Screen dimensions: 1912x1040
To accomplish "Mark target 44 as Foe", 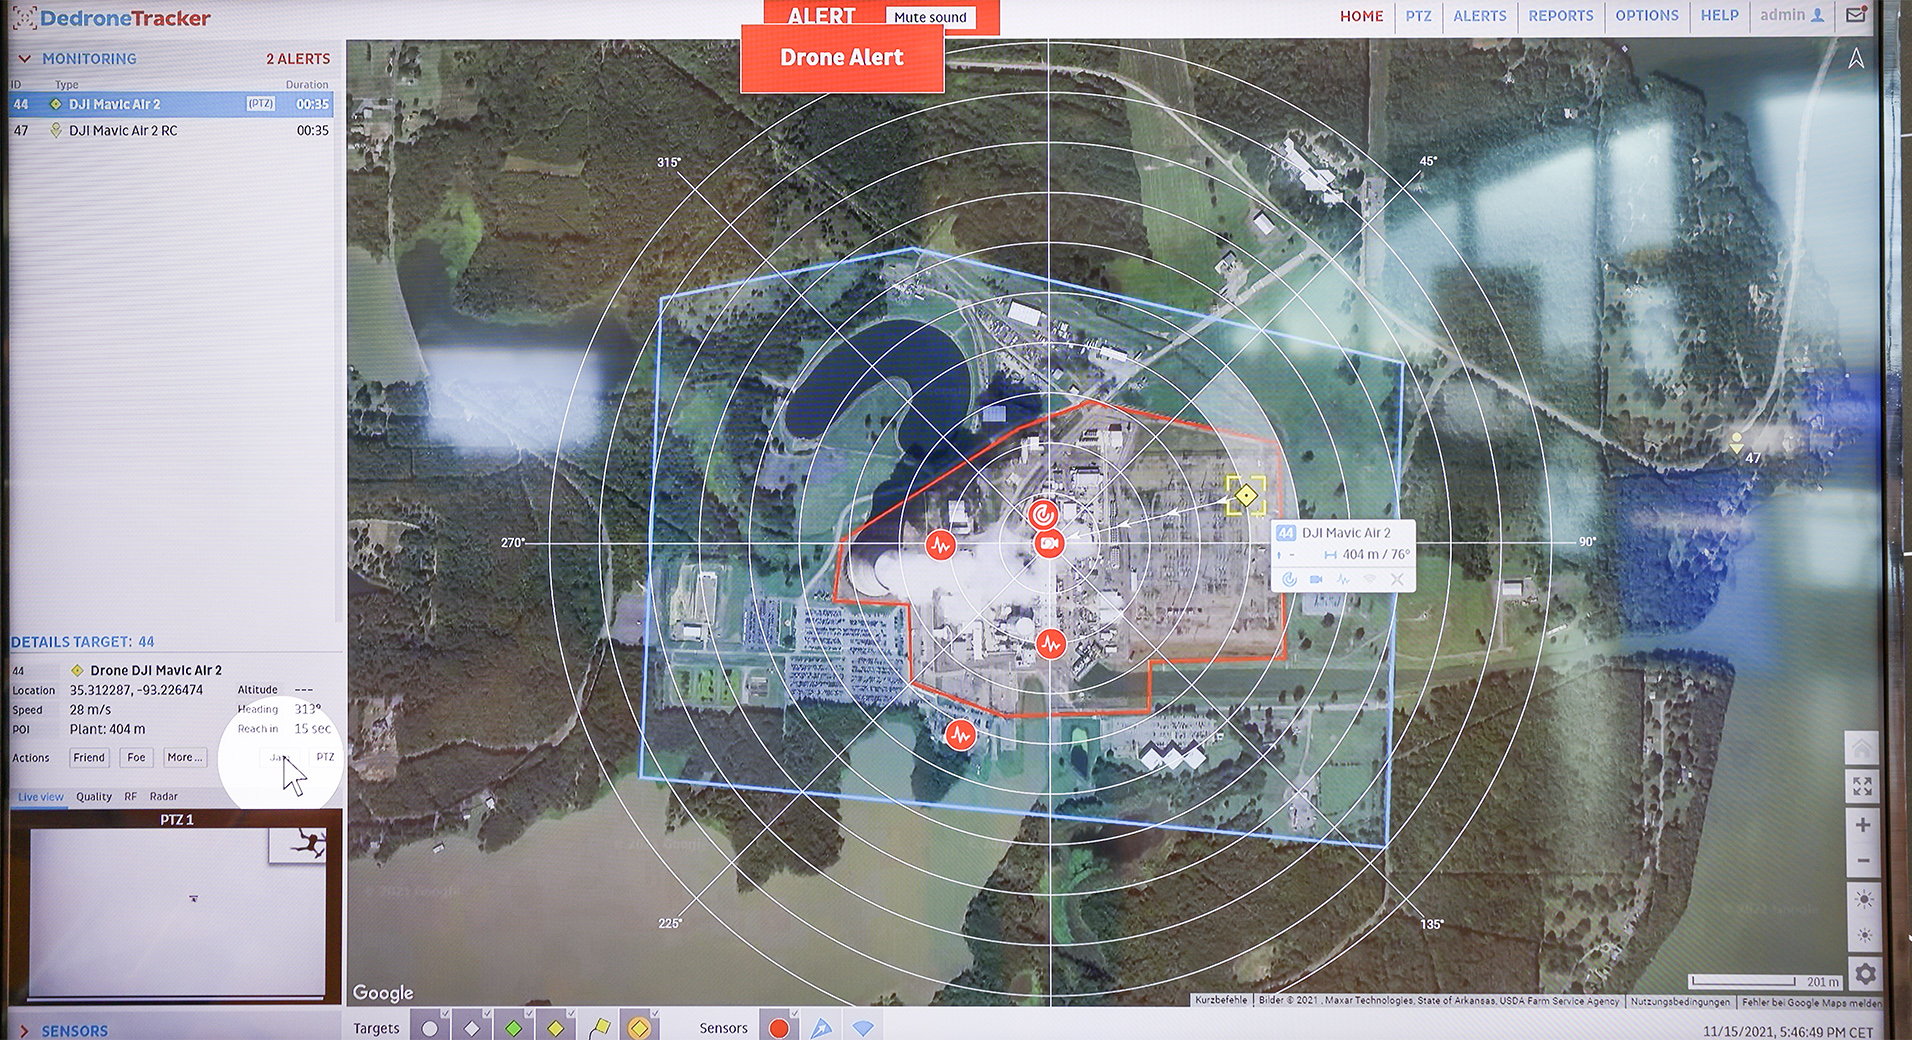I will (x=136, y=758).
